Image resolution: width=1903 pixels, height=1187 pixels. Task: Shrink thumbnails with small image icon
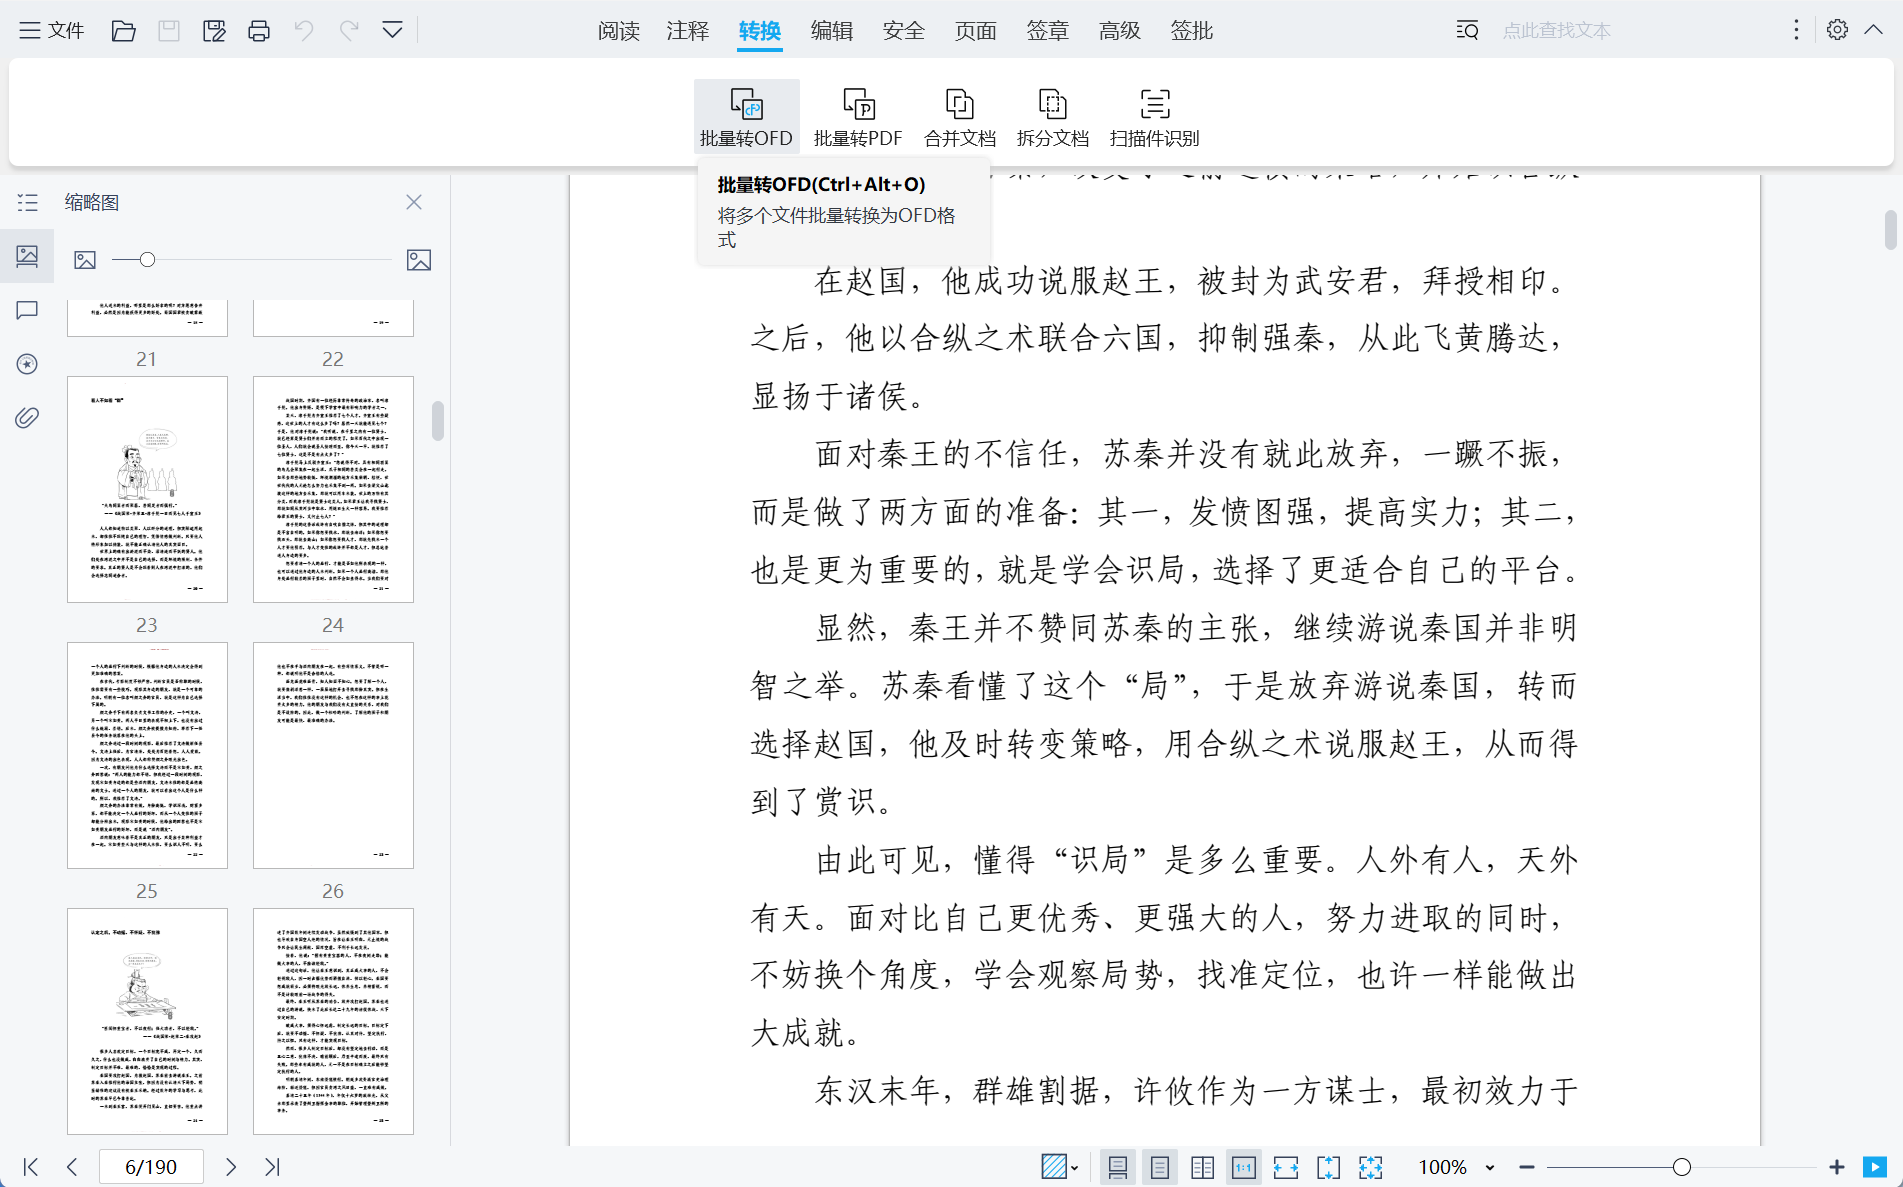[85, 260]
